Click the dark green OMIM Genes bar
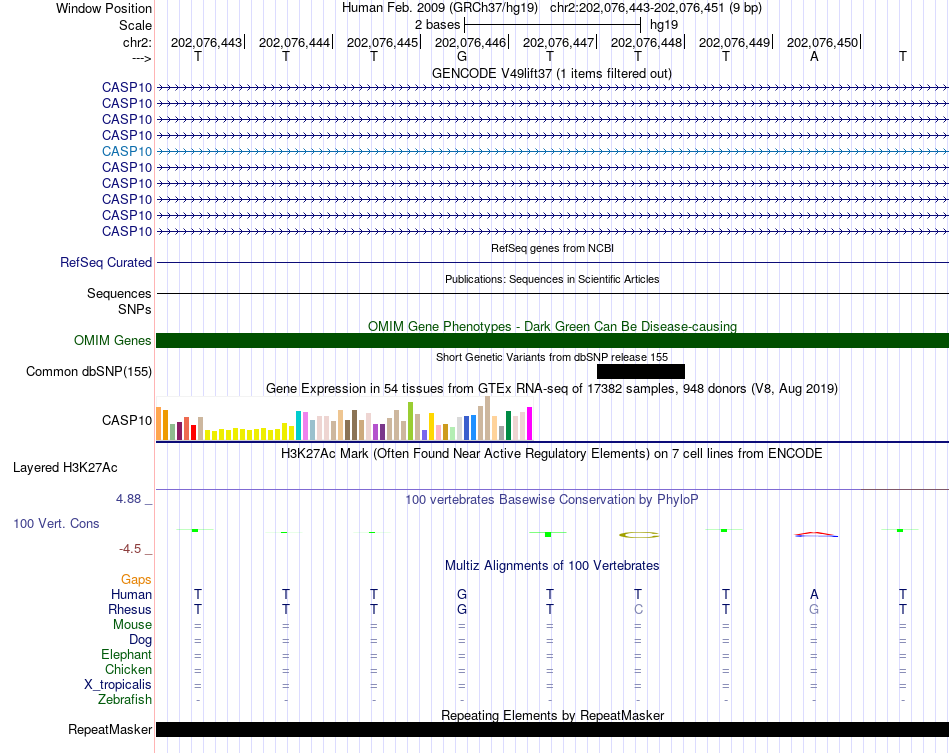The height and width of the screenshot is (753, 950). tap(552, 340)
